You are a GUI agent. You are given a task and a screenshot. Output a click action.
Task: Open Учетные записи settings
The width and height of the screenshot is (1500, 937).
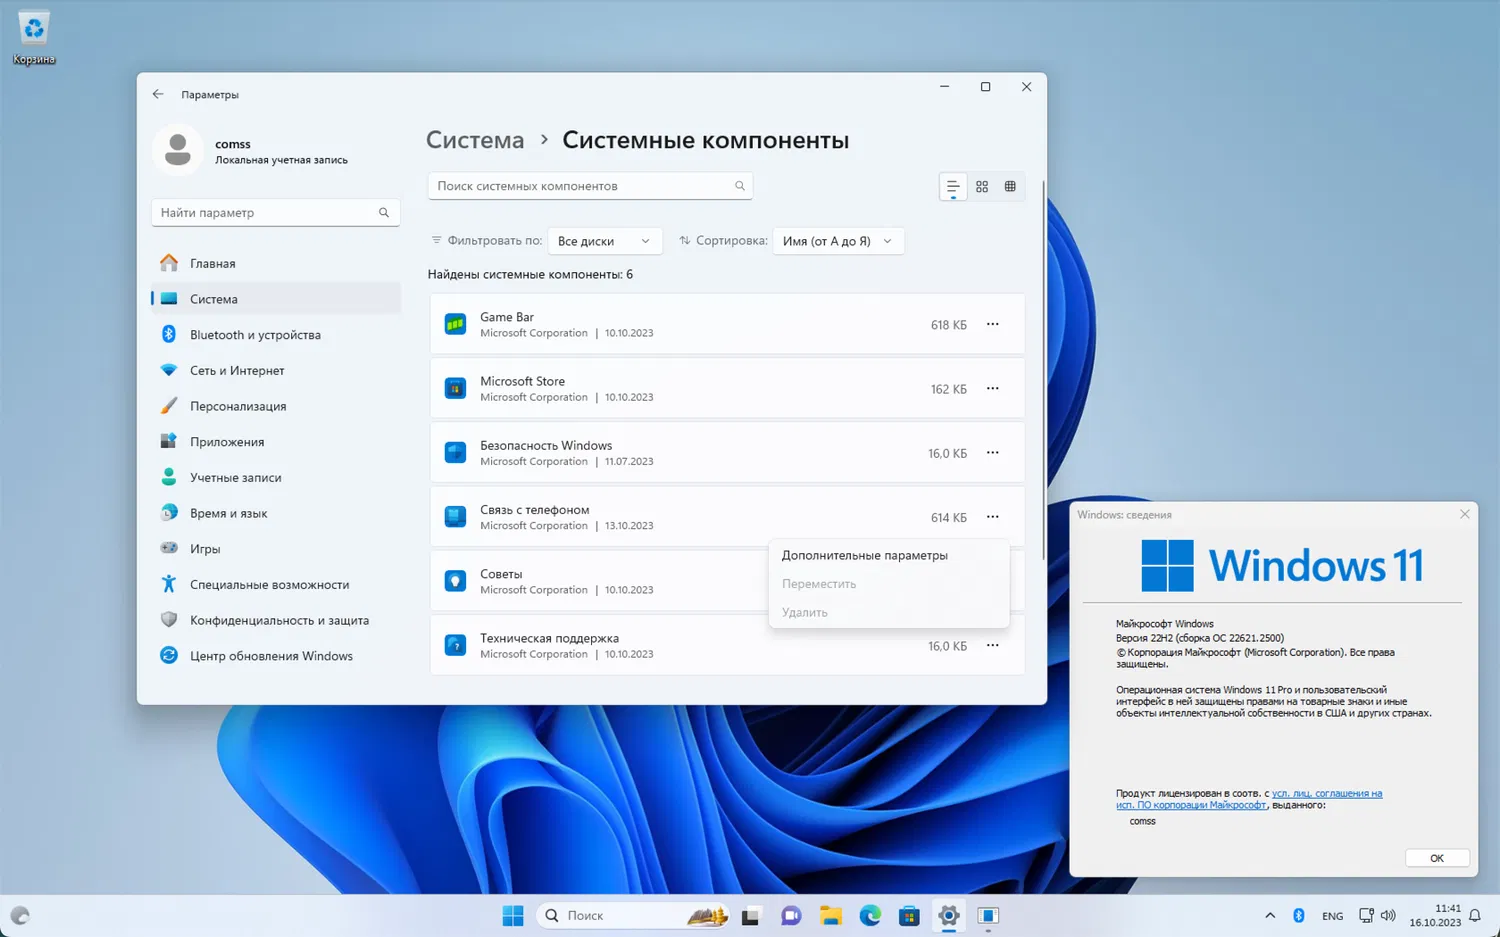(x=276, y=477)
